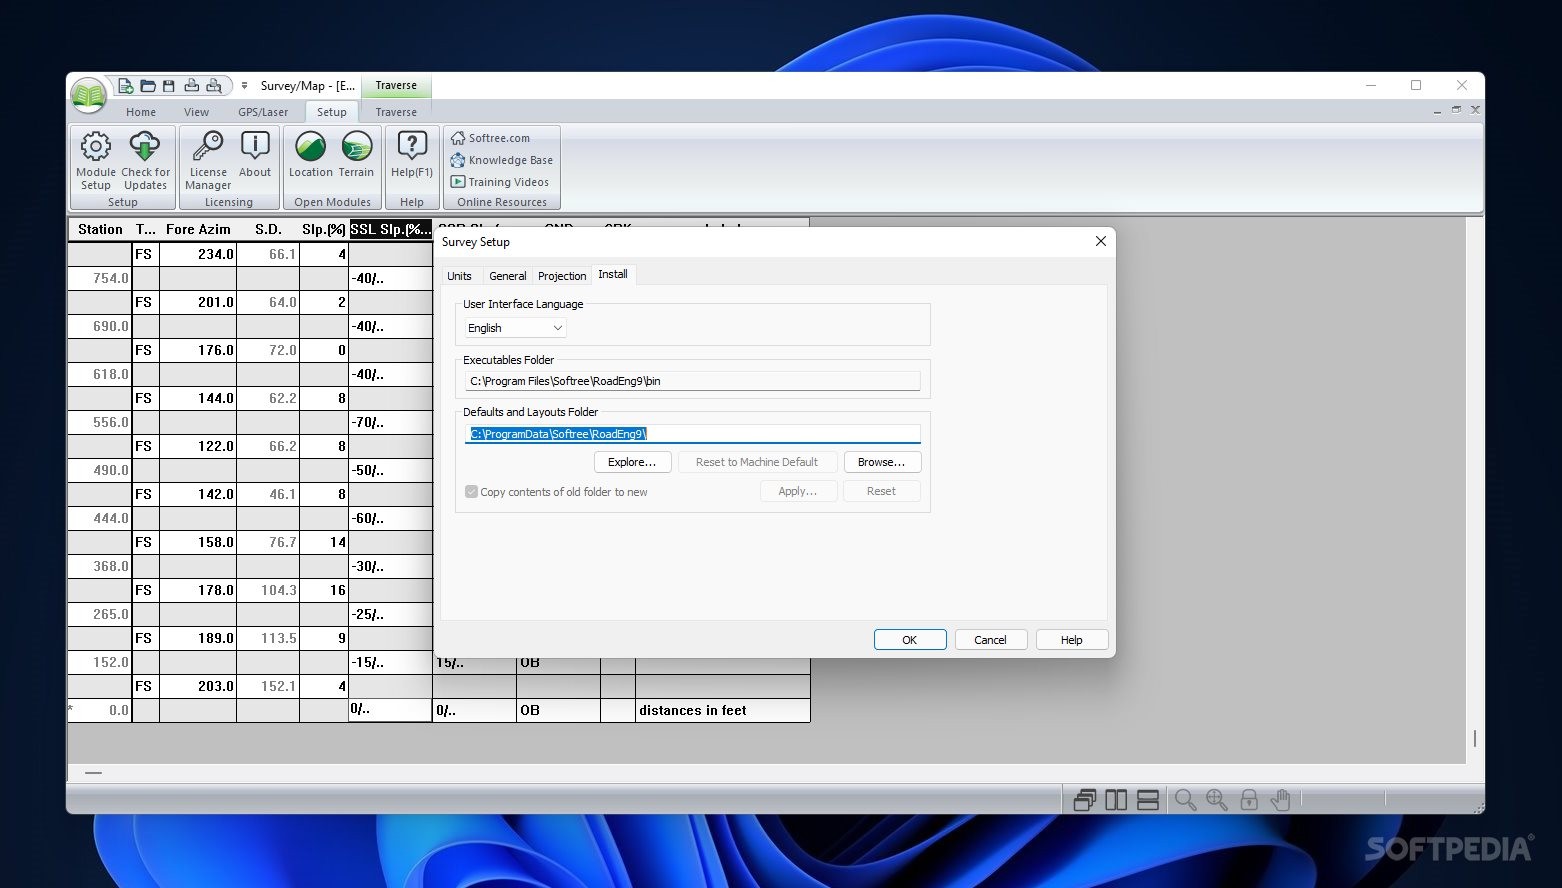Open the Terrain module
The height and width of the screenshot is (888, 1562).
pos(356,155)
